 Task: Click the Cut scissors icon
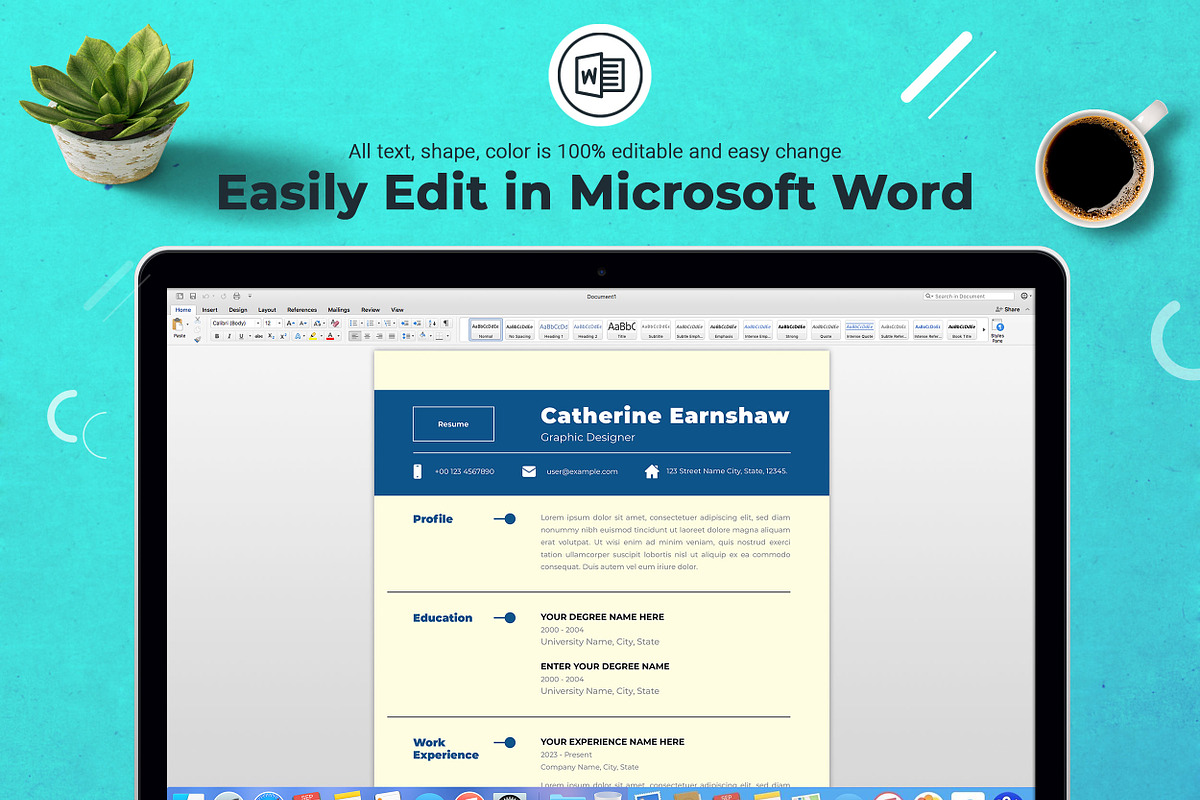[197, 320]
